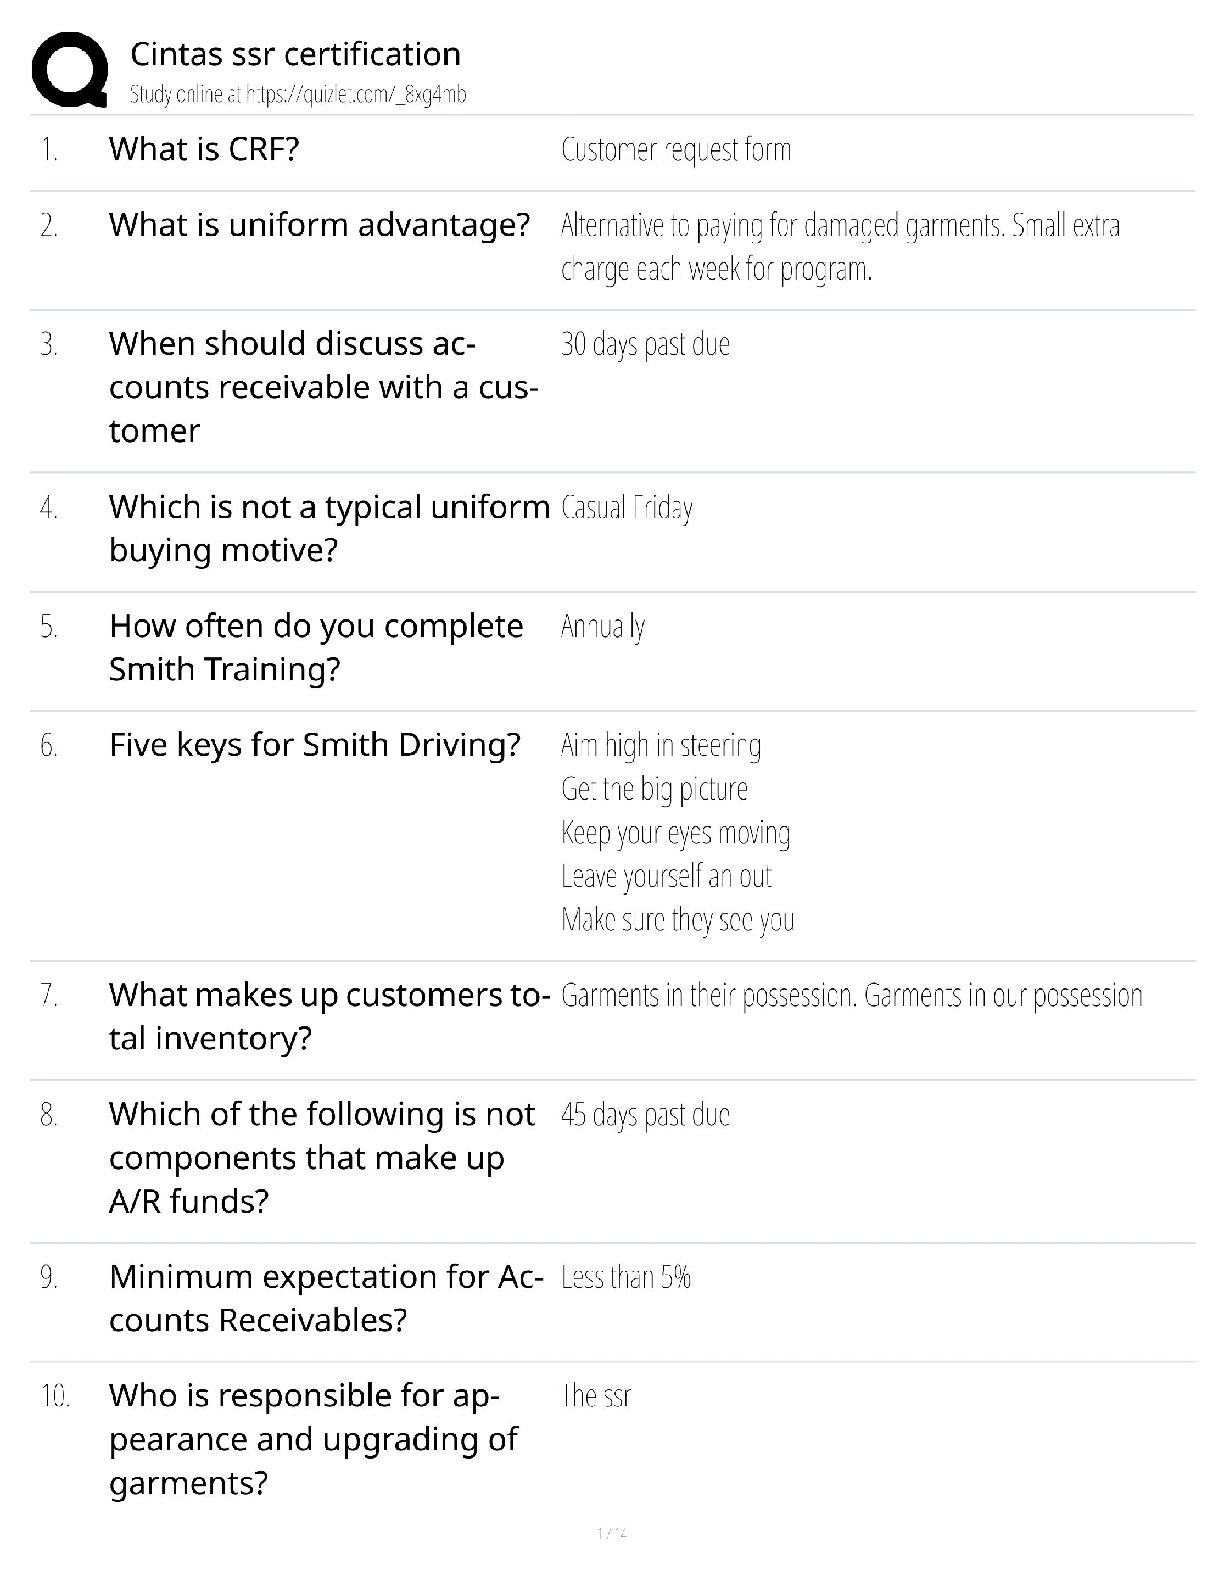1224x1584 pixels.
Task: Select the 'What is CRF?' question
Action: pyautogui.click(x=204, y=149)
